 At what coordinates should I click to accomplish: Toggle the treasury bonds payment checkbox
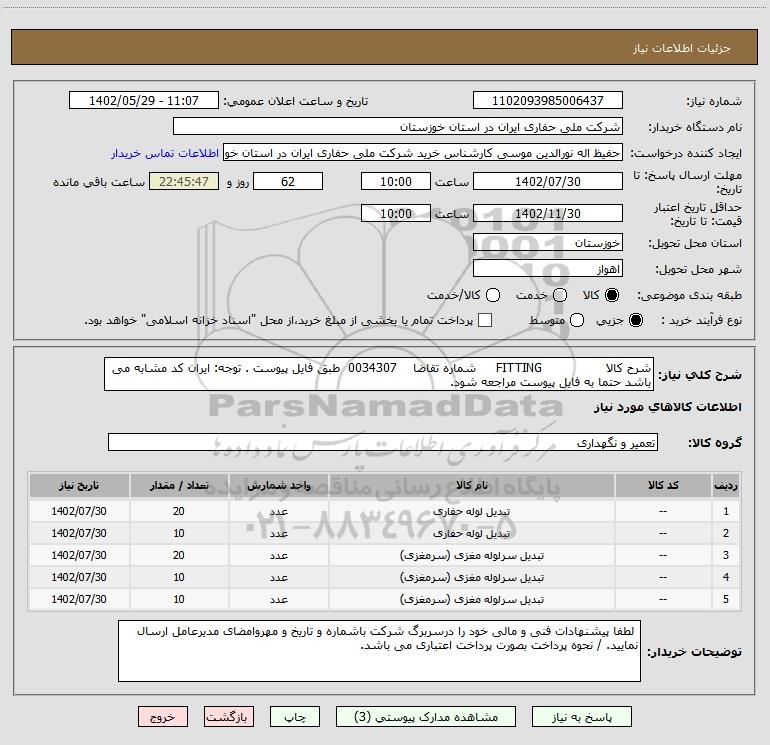pyautogui.click(x=485, y=320)
